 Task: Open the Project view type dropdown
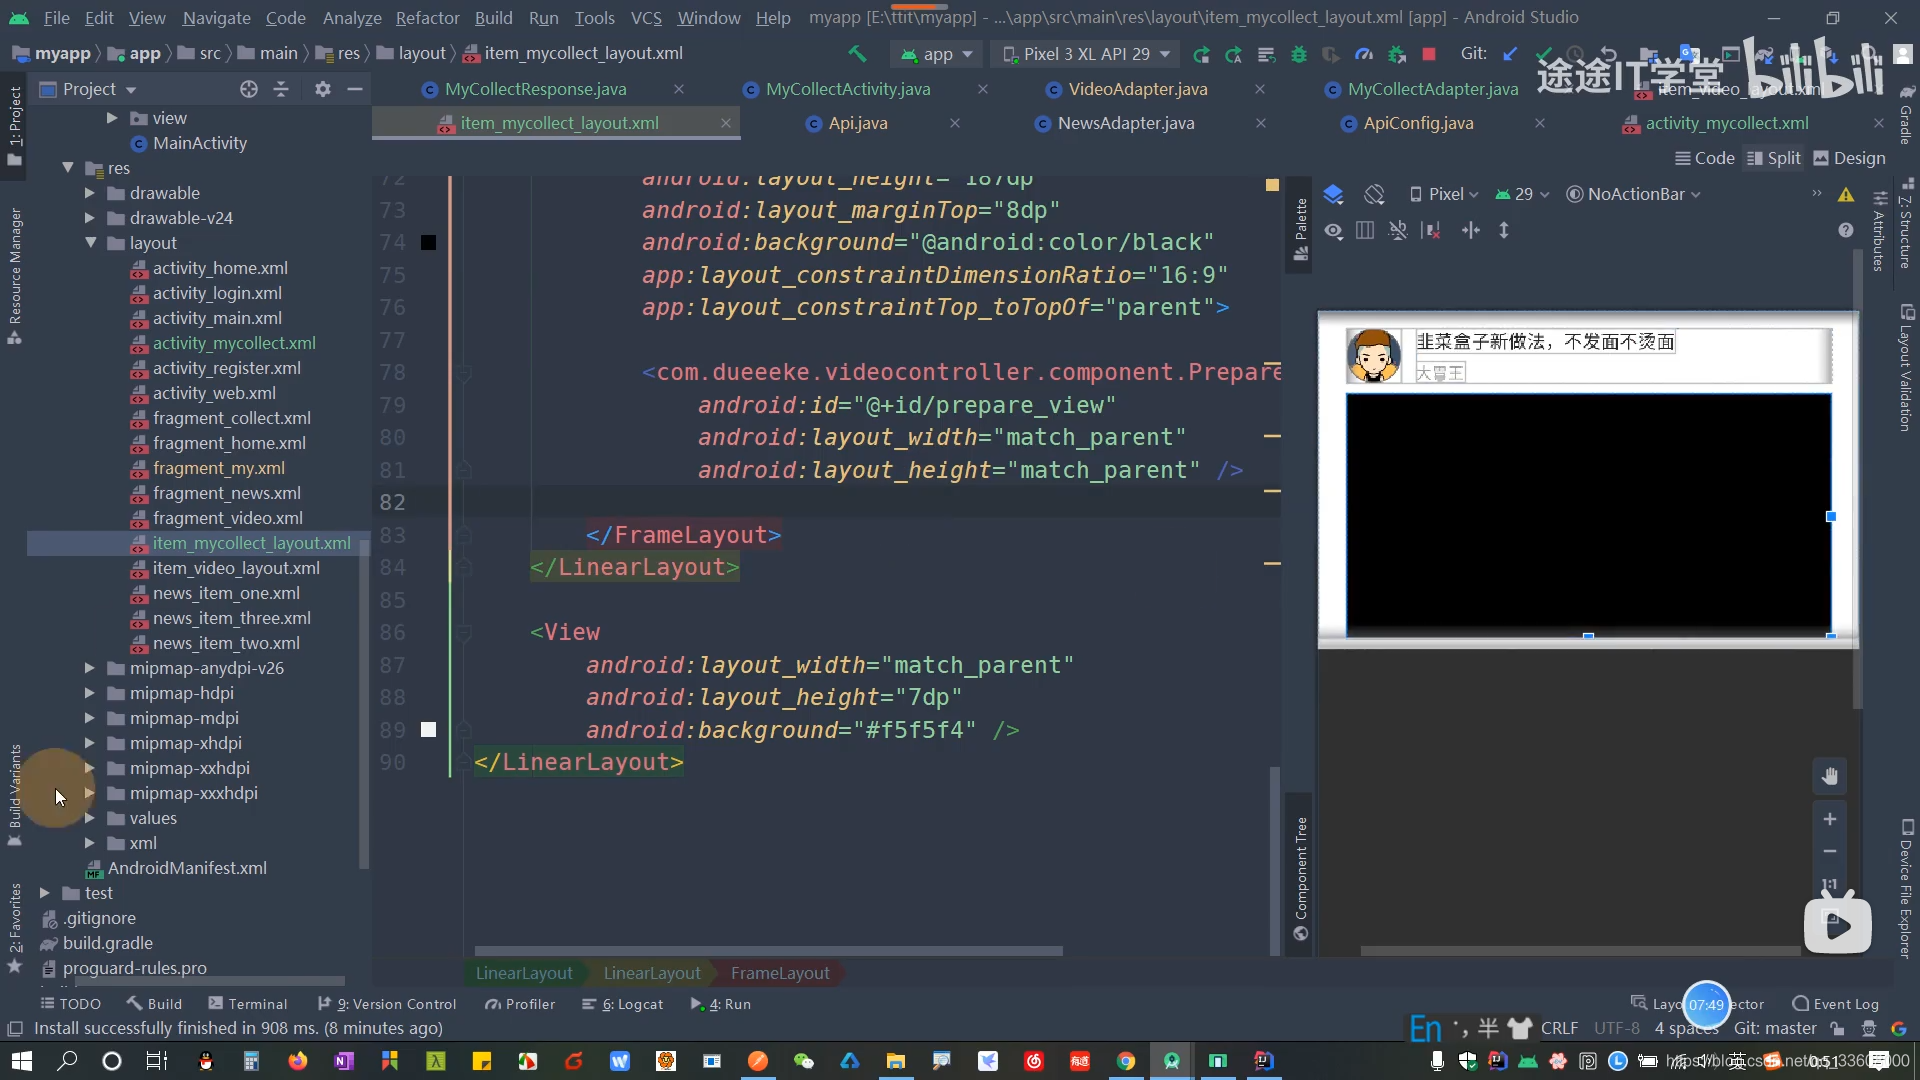(88, 89)
